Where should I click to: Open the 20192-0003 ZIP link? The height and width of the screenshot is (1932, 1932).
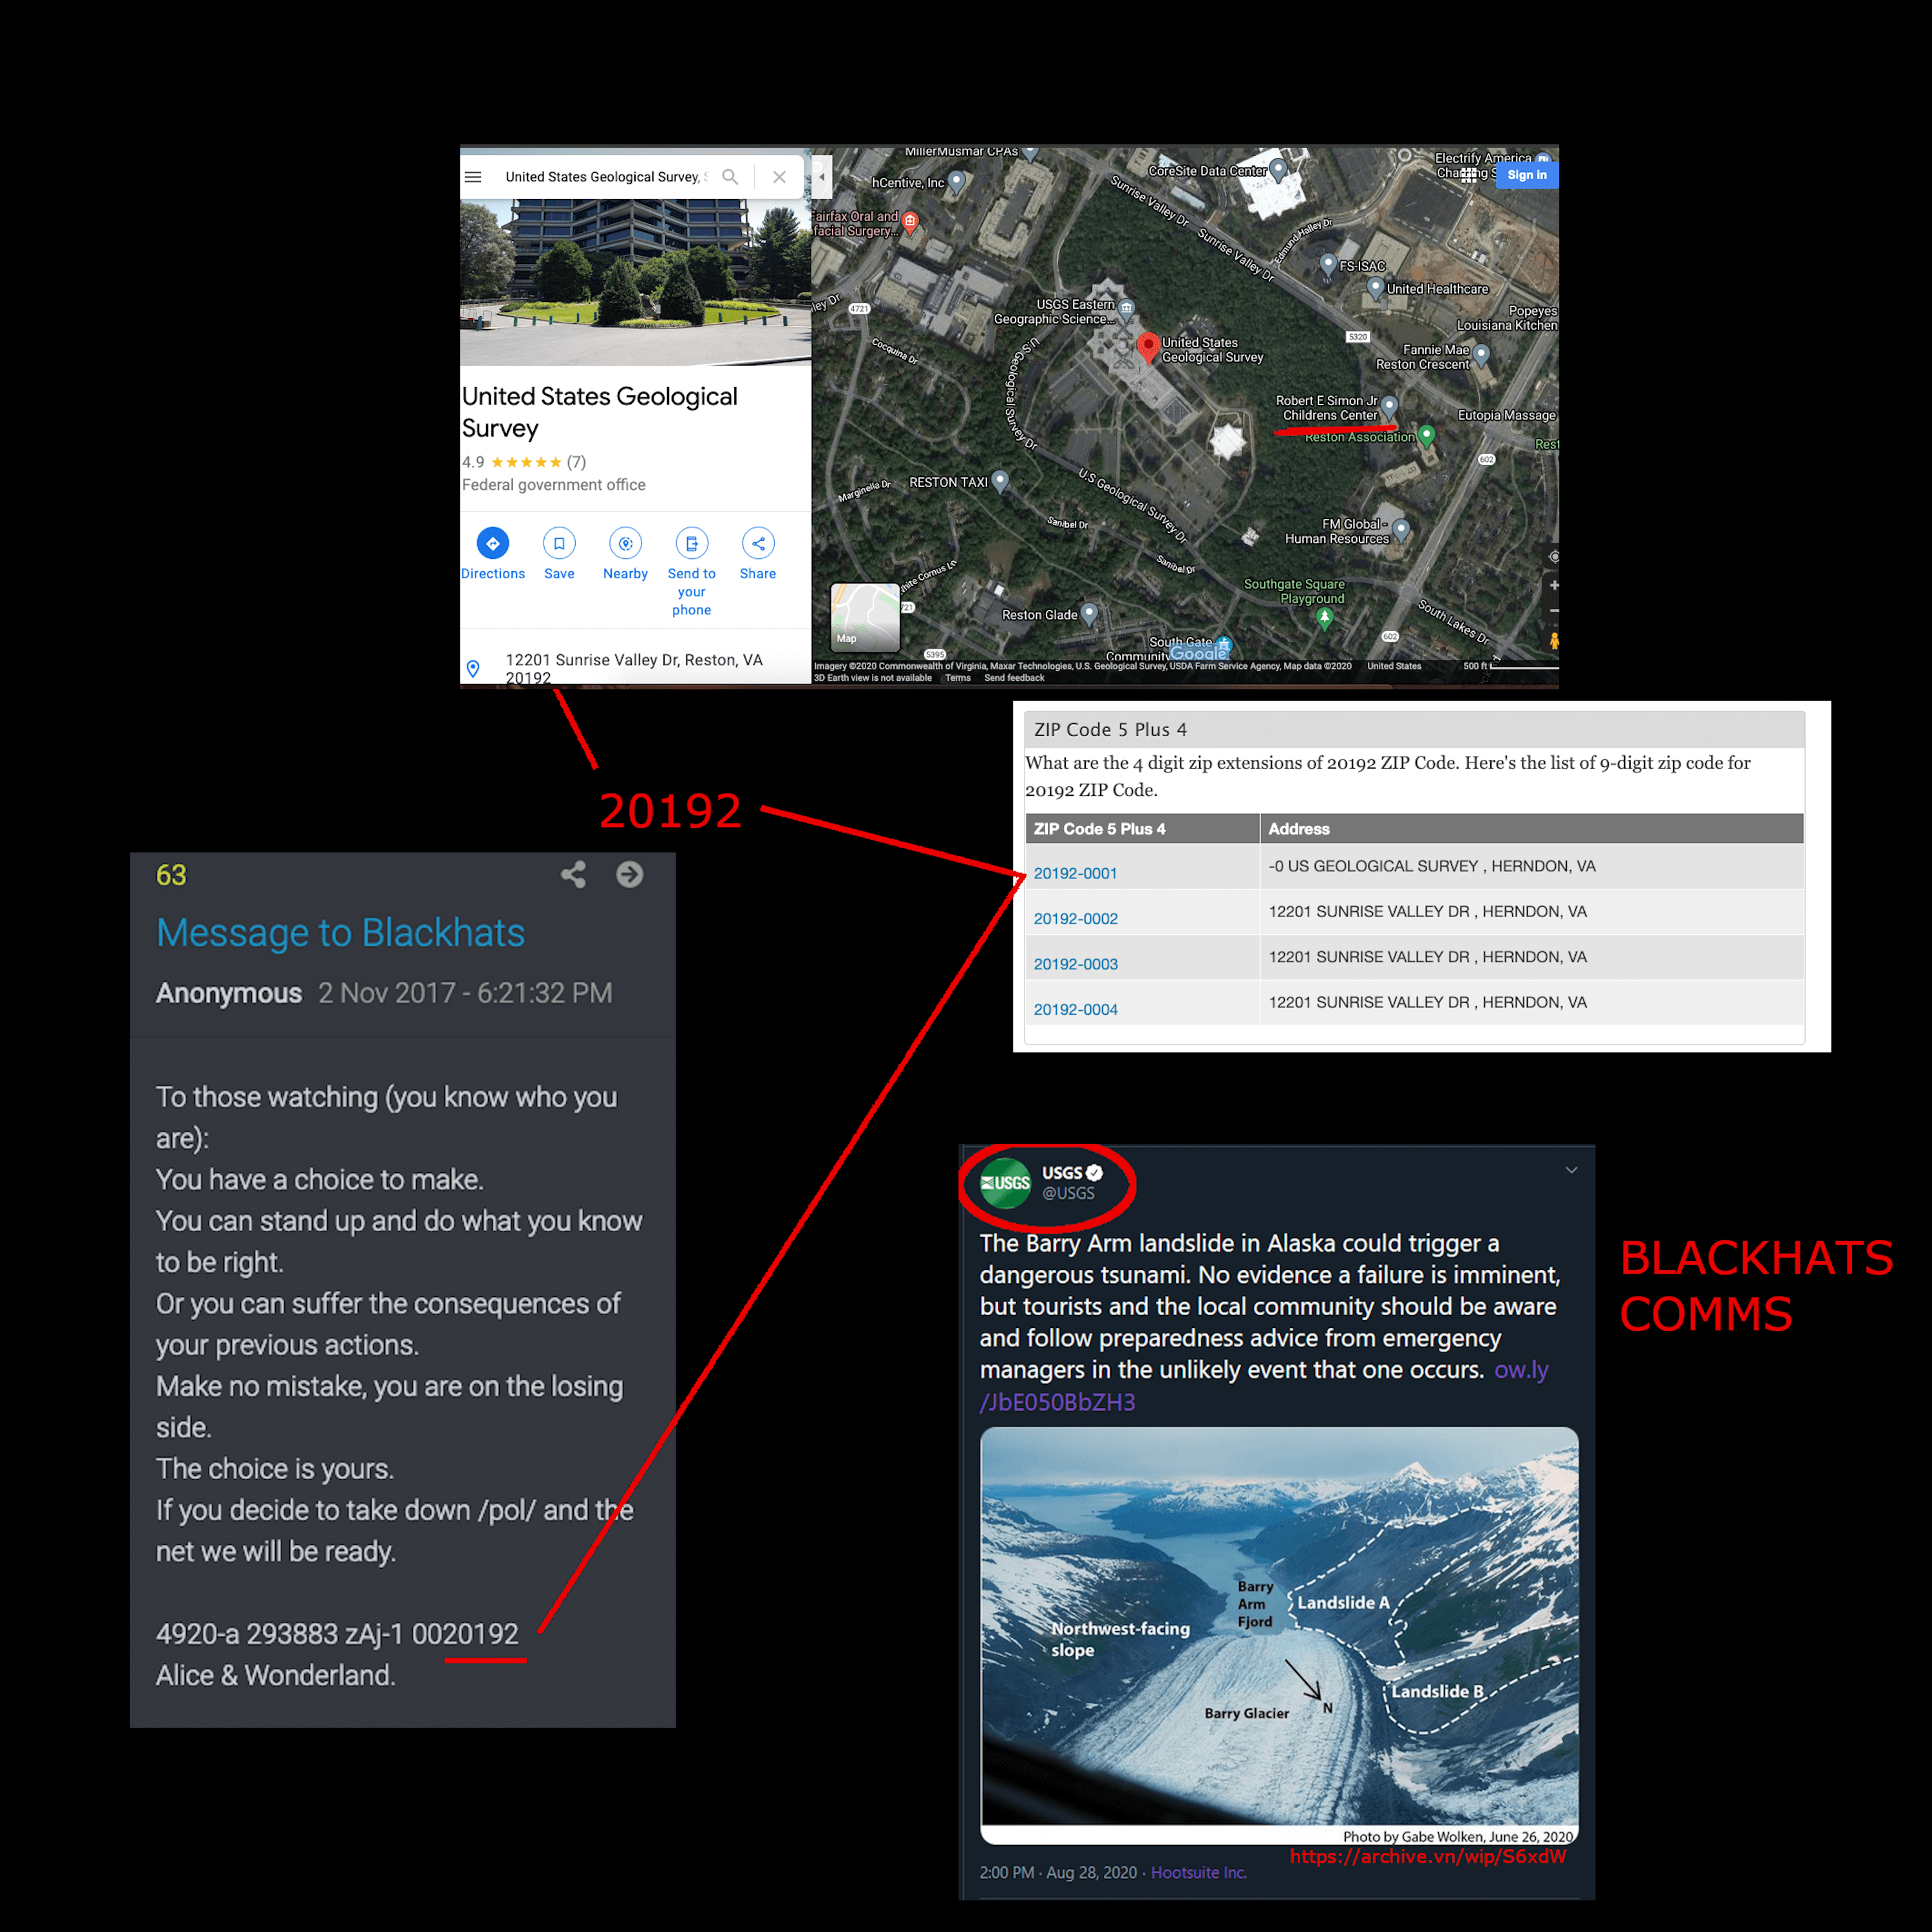[1075, 964]
